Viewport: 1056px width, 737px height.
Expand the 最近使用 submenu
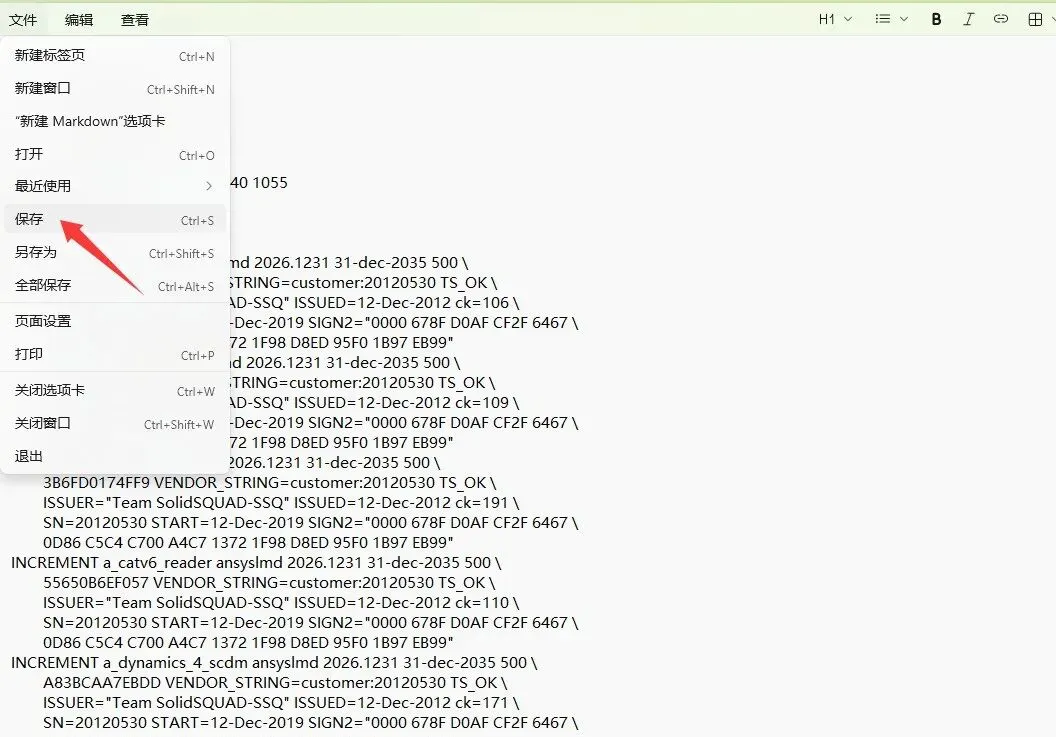click(115, 186)
